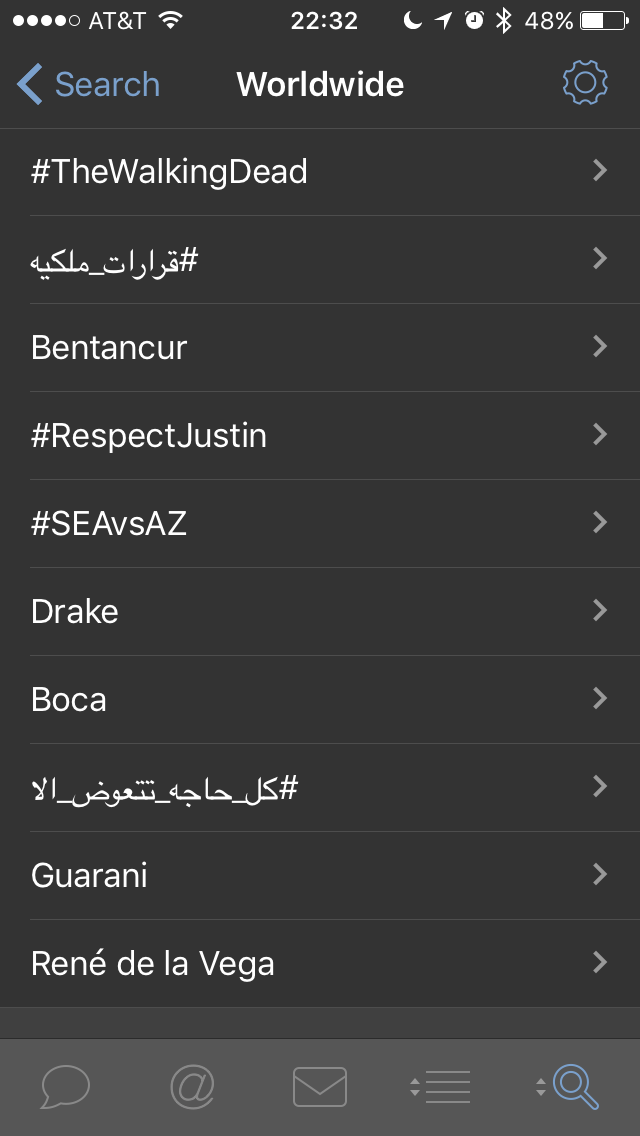Tap the search magnifier tab
Screen dimensions: 640x1136
[569, 1087]
